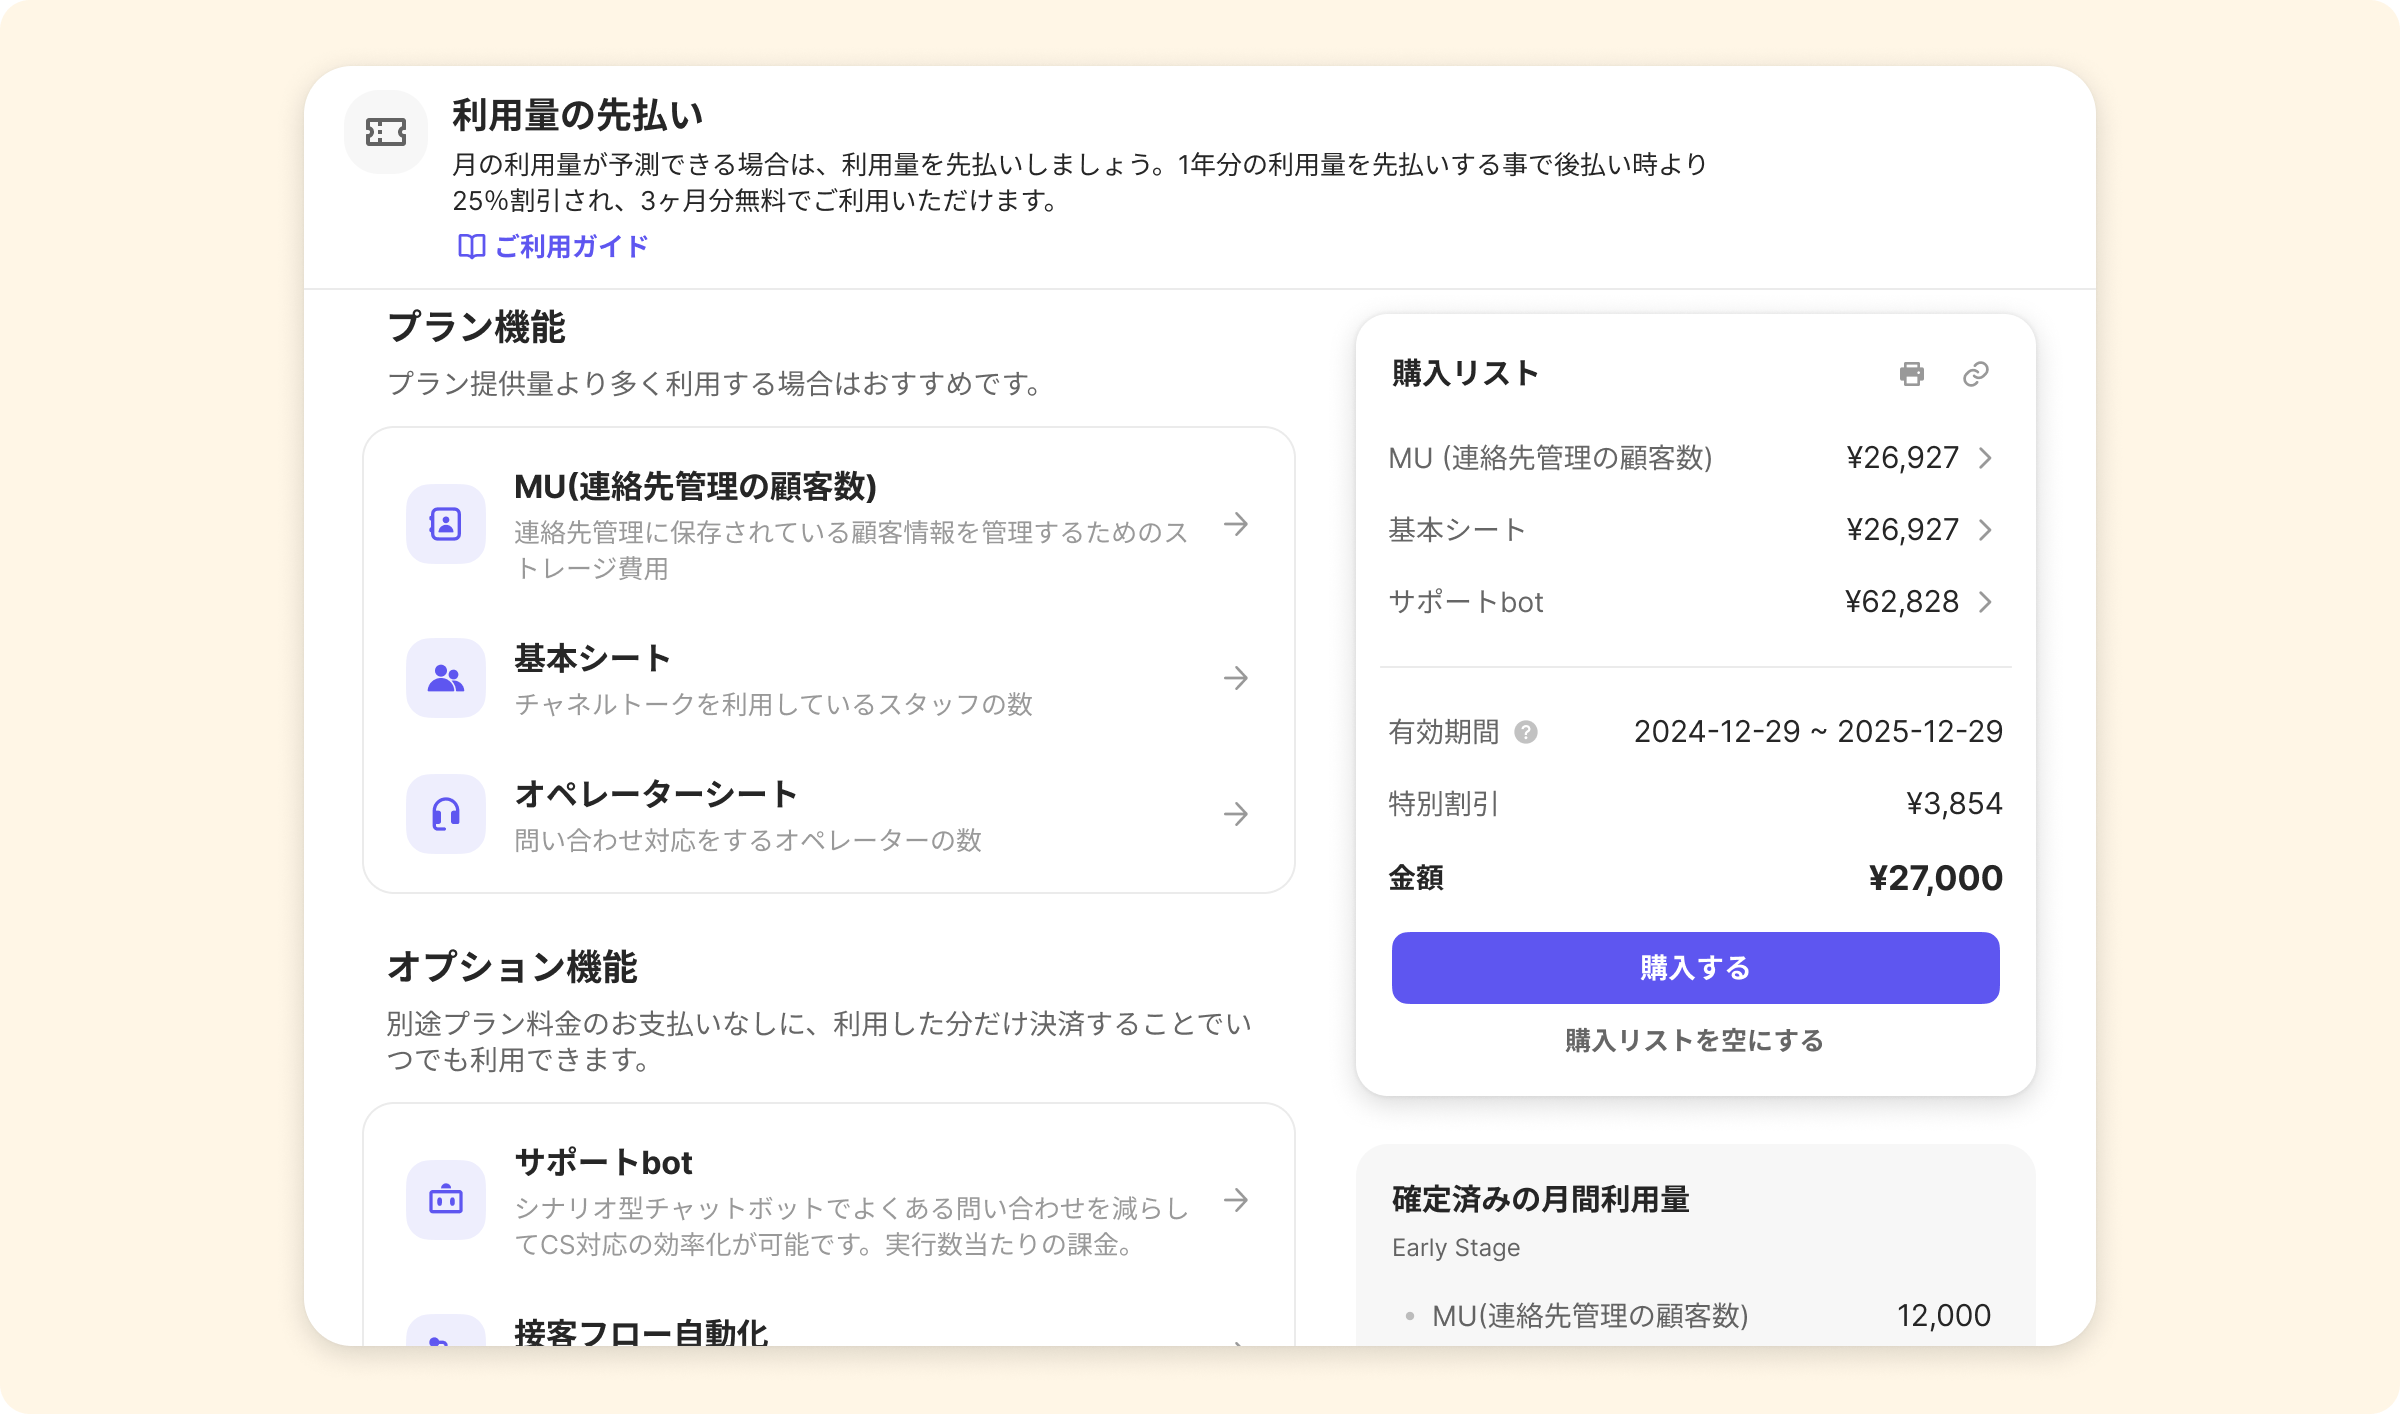The image size is (2400, 1414).
Task: Open the ご利用ガイド book icon link
Action: point(471,246)
